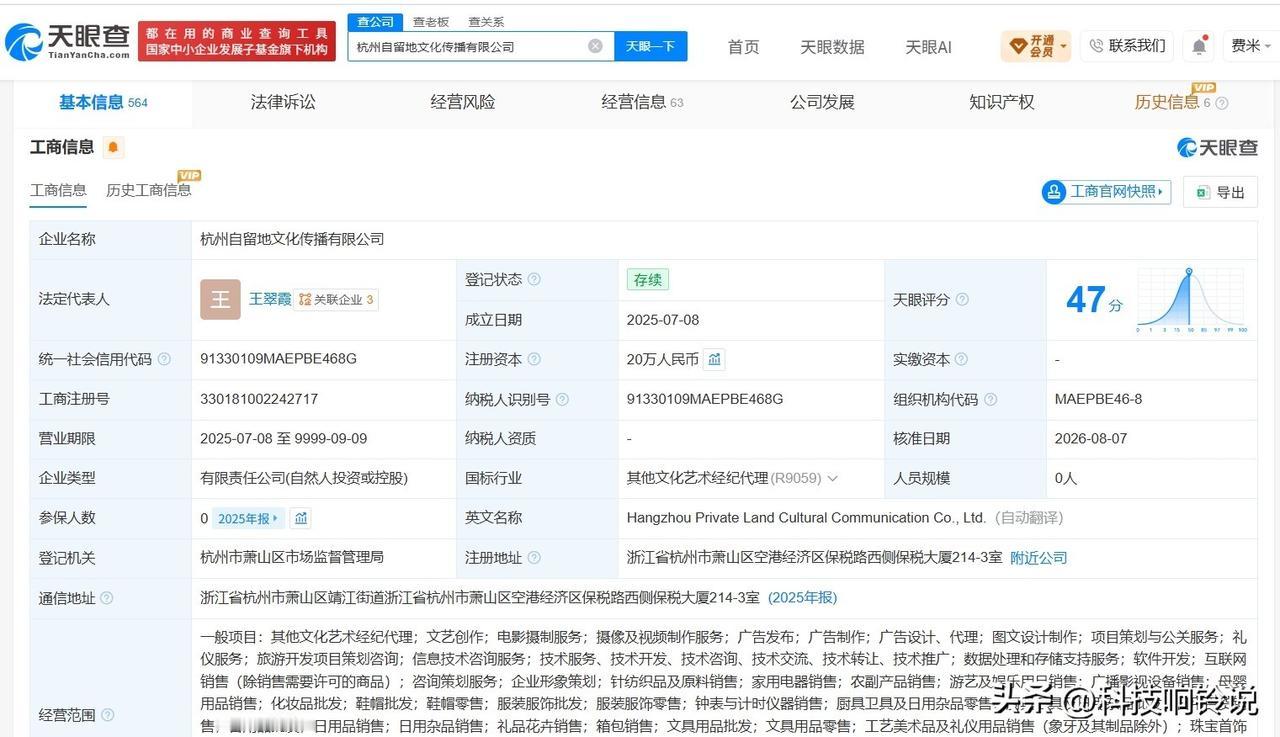Expand the 开通会员 dropdown arrow
The image size is (1280, 737).
coord(1063,46)
